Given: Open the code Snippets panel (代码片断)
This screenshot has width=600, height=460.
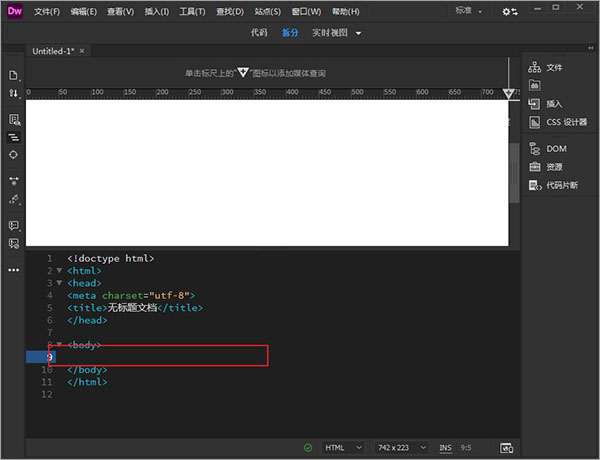Looking at the screenshot, I should pyautogui.click(x=560, y=185).
